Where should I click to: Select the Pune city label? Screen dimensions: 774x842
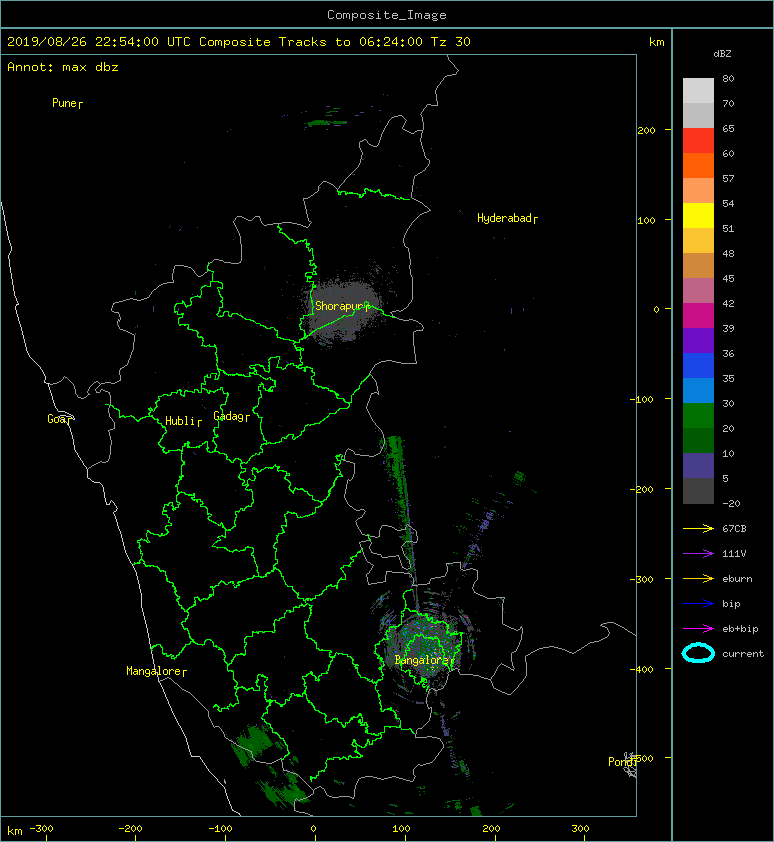pyautogui.click(x=67, y=103)
